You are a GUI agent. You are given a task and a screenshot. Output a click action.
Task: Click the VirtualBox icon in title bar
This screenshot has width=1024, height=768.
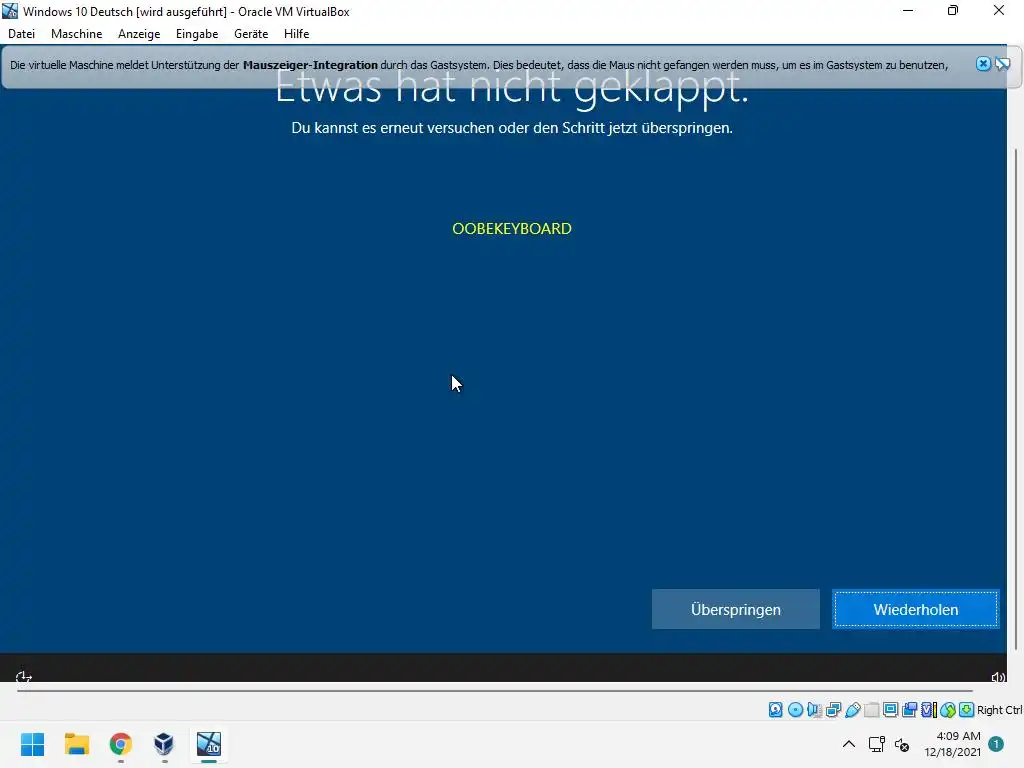tap(10, 11)
